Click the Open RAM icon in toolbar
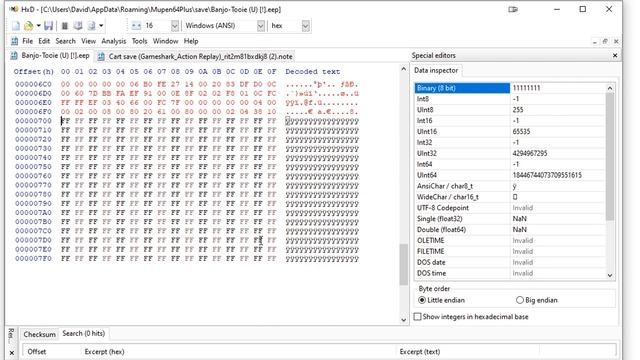The height and width of the screenshot is (360, 640). [64, 26]
